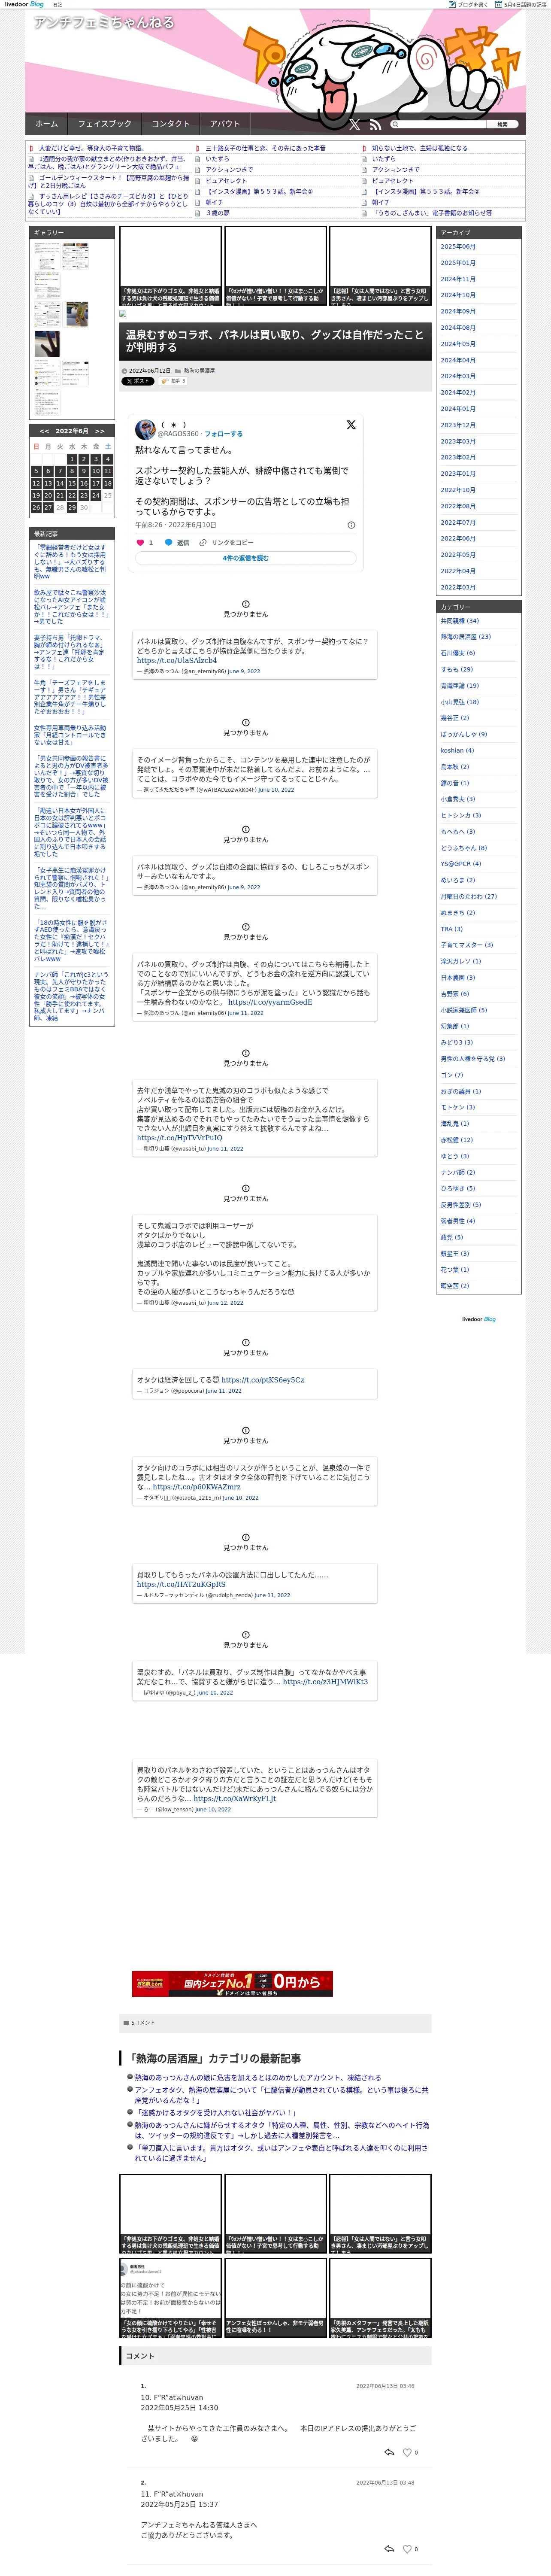Open headline 三十路女子の仕事と恋、その先にあった本音
This screenshot has width=551, height=2576.
265,148
